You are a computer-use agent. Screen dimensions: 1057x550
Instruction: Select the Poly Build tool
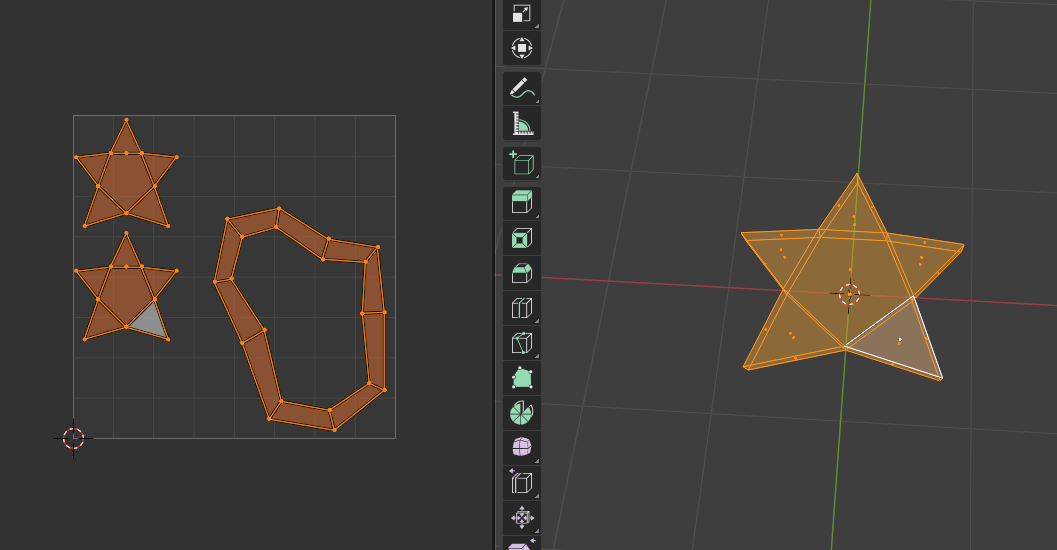pyautogui.click(x=521, y=378)
